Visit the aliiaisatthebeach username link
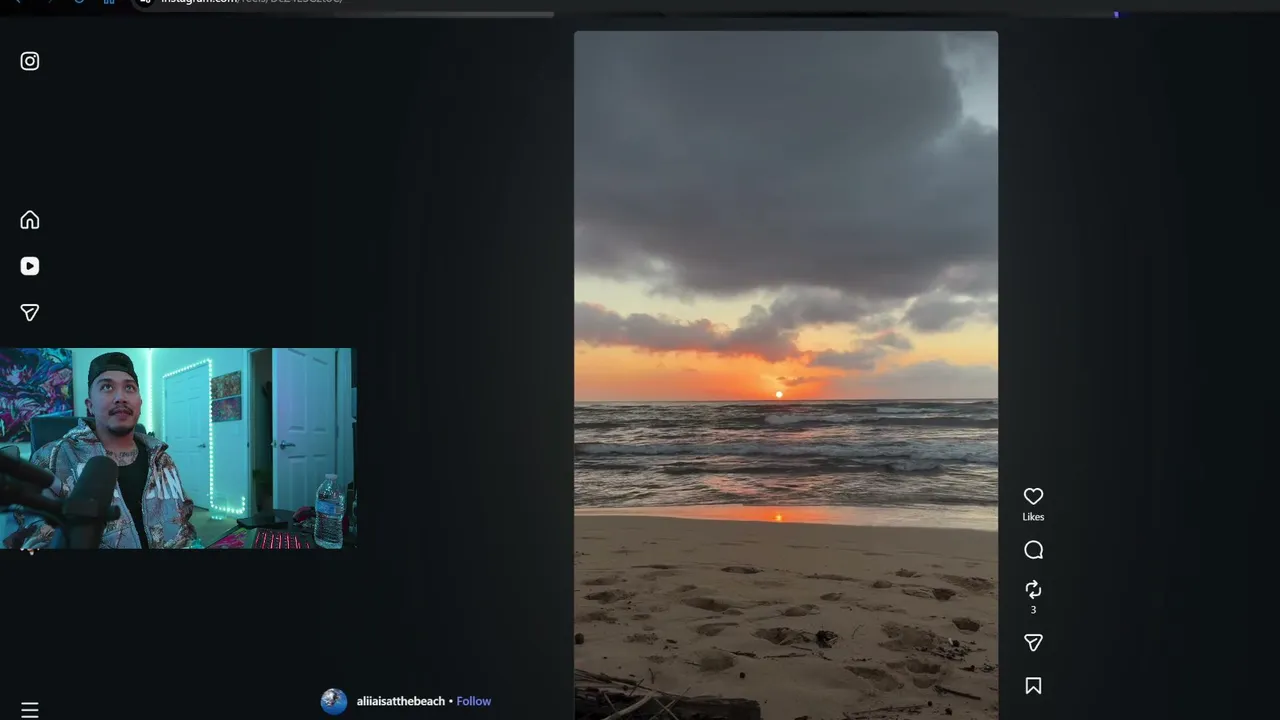Viewport: 1280px width, 720px height. point(401,701)
